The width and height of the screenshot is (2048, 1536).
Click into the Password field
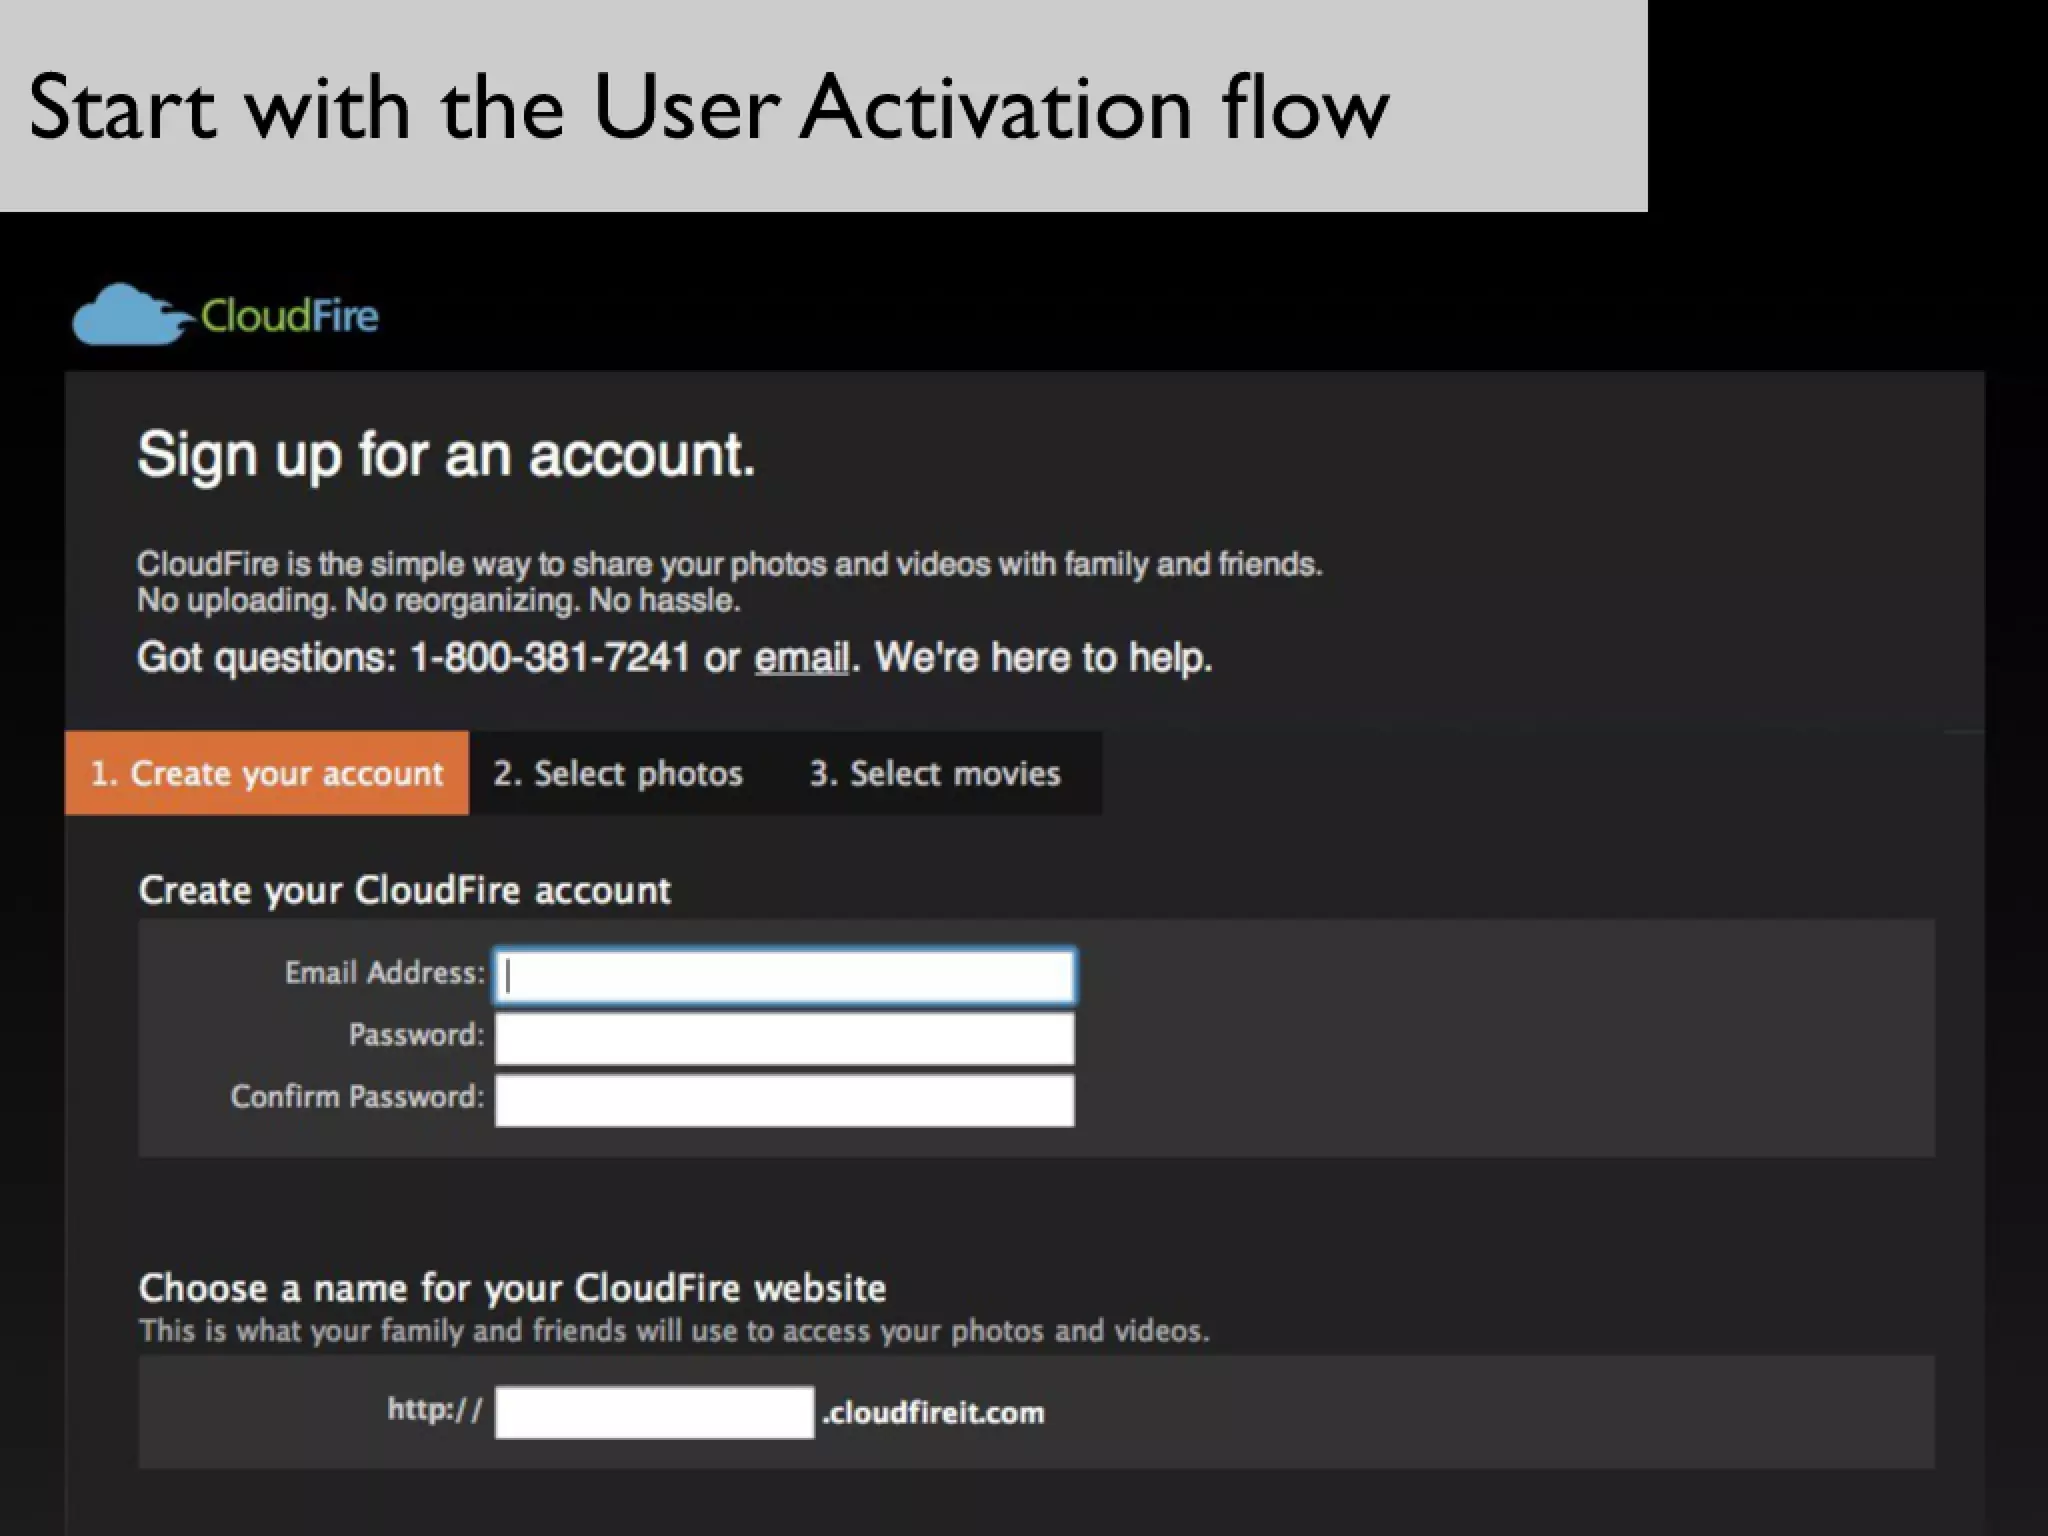tap(785, 1038)
